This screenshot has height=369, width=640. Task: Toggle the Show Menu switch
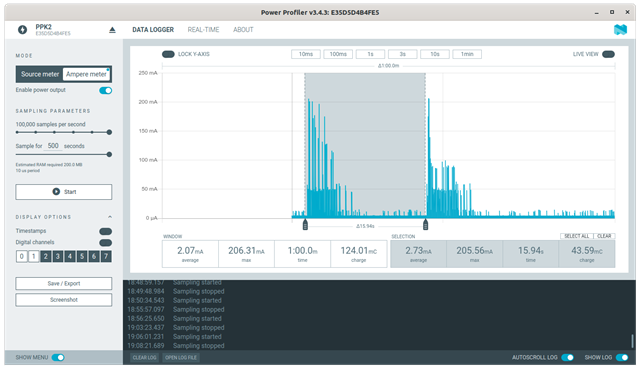pyautogui.click(x=58, y=358)
